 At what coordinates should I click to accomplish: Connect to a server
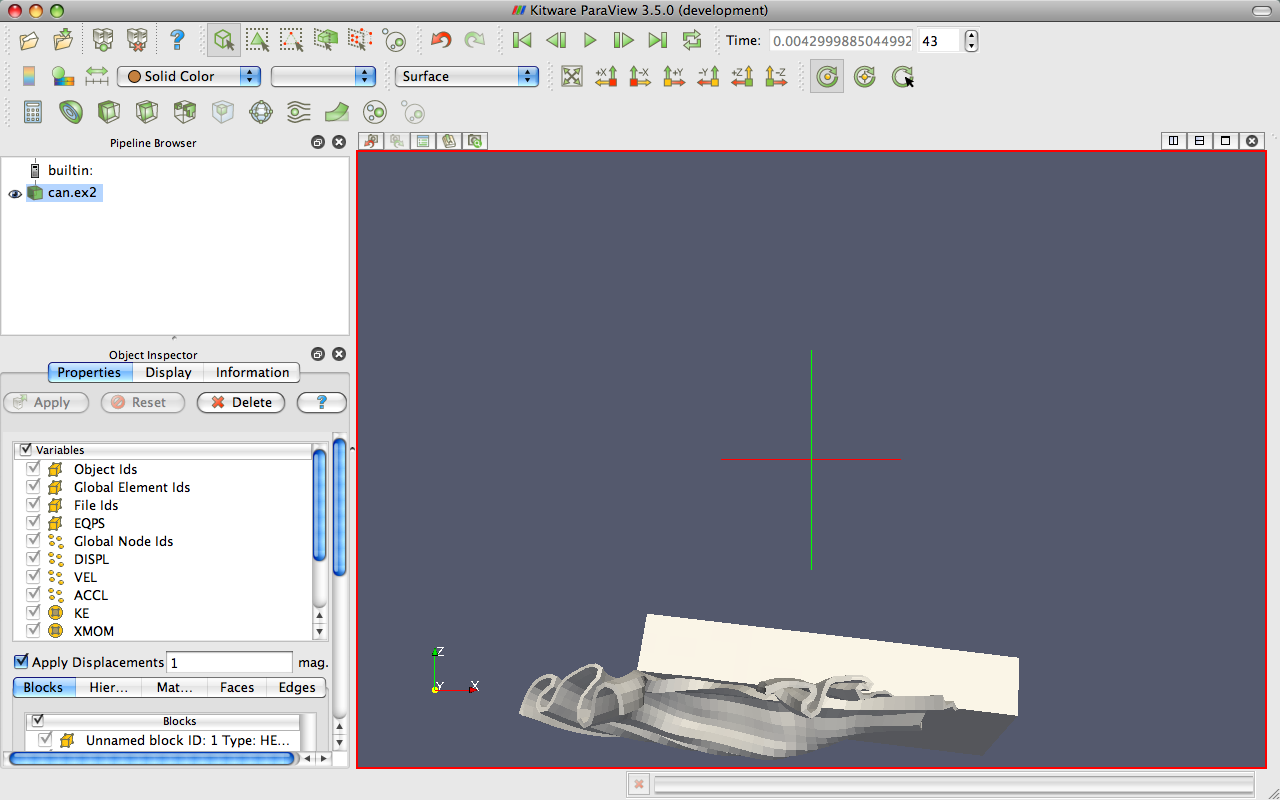pos(103,40)
